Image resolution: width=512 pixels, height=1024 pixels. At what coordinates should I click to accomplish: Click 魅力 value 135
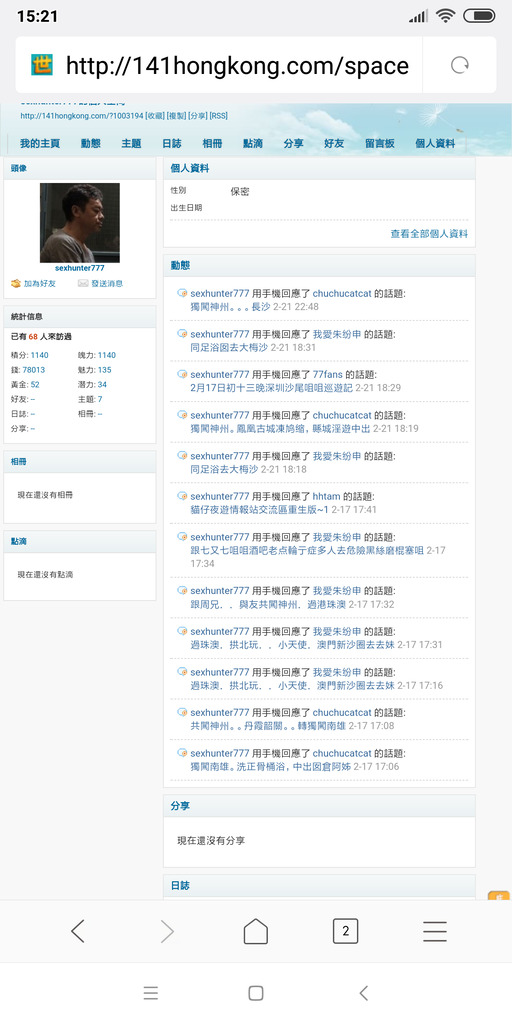104,370
